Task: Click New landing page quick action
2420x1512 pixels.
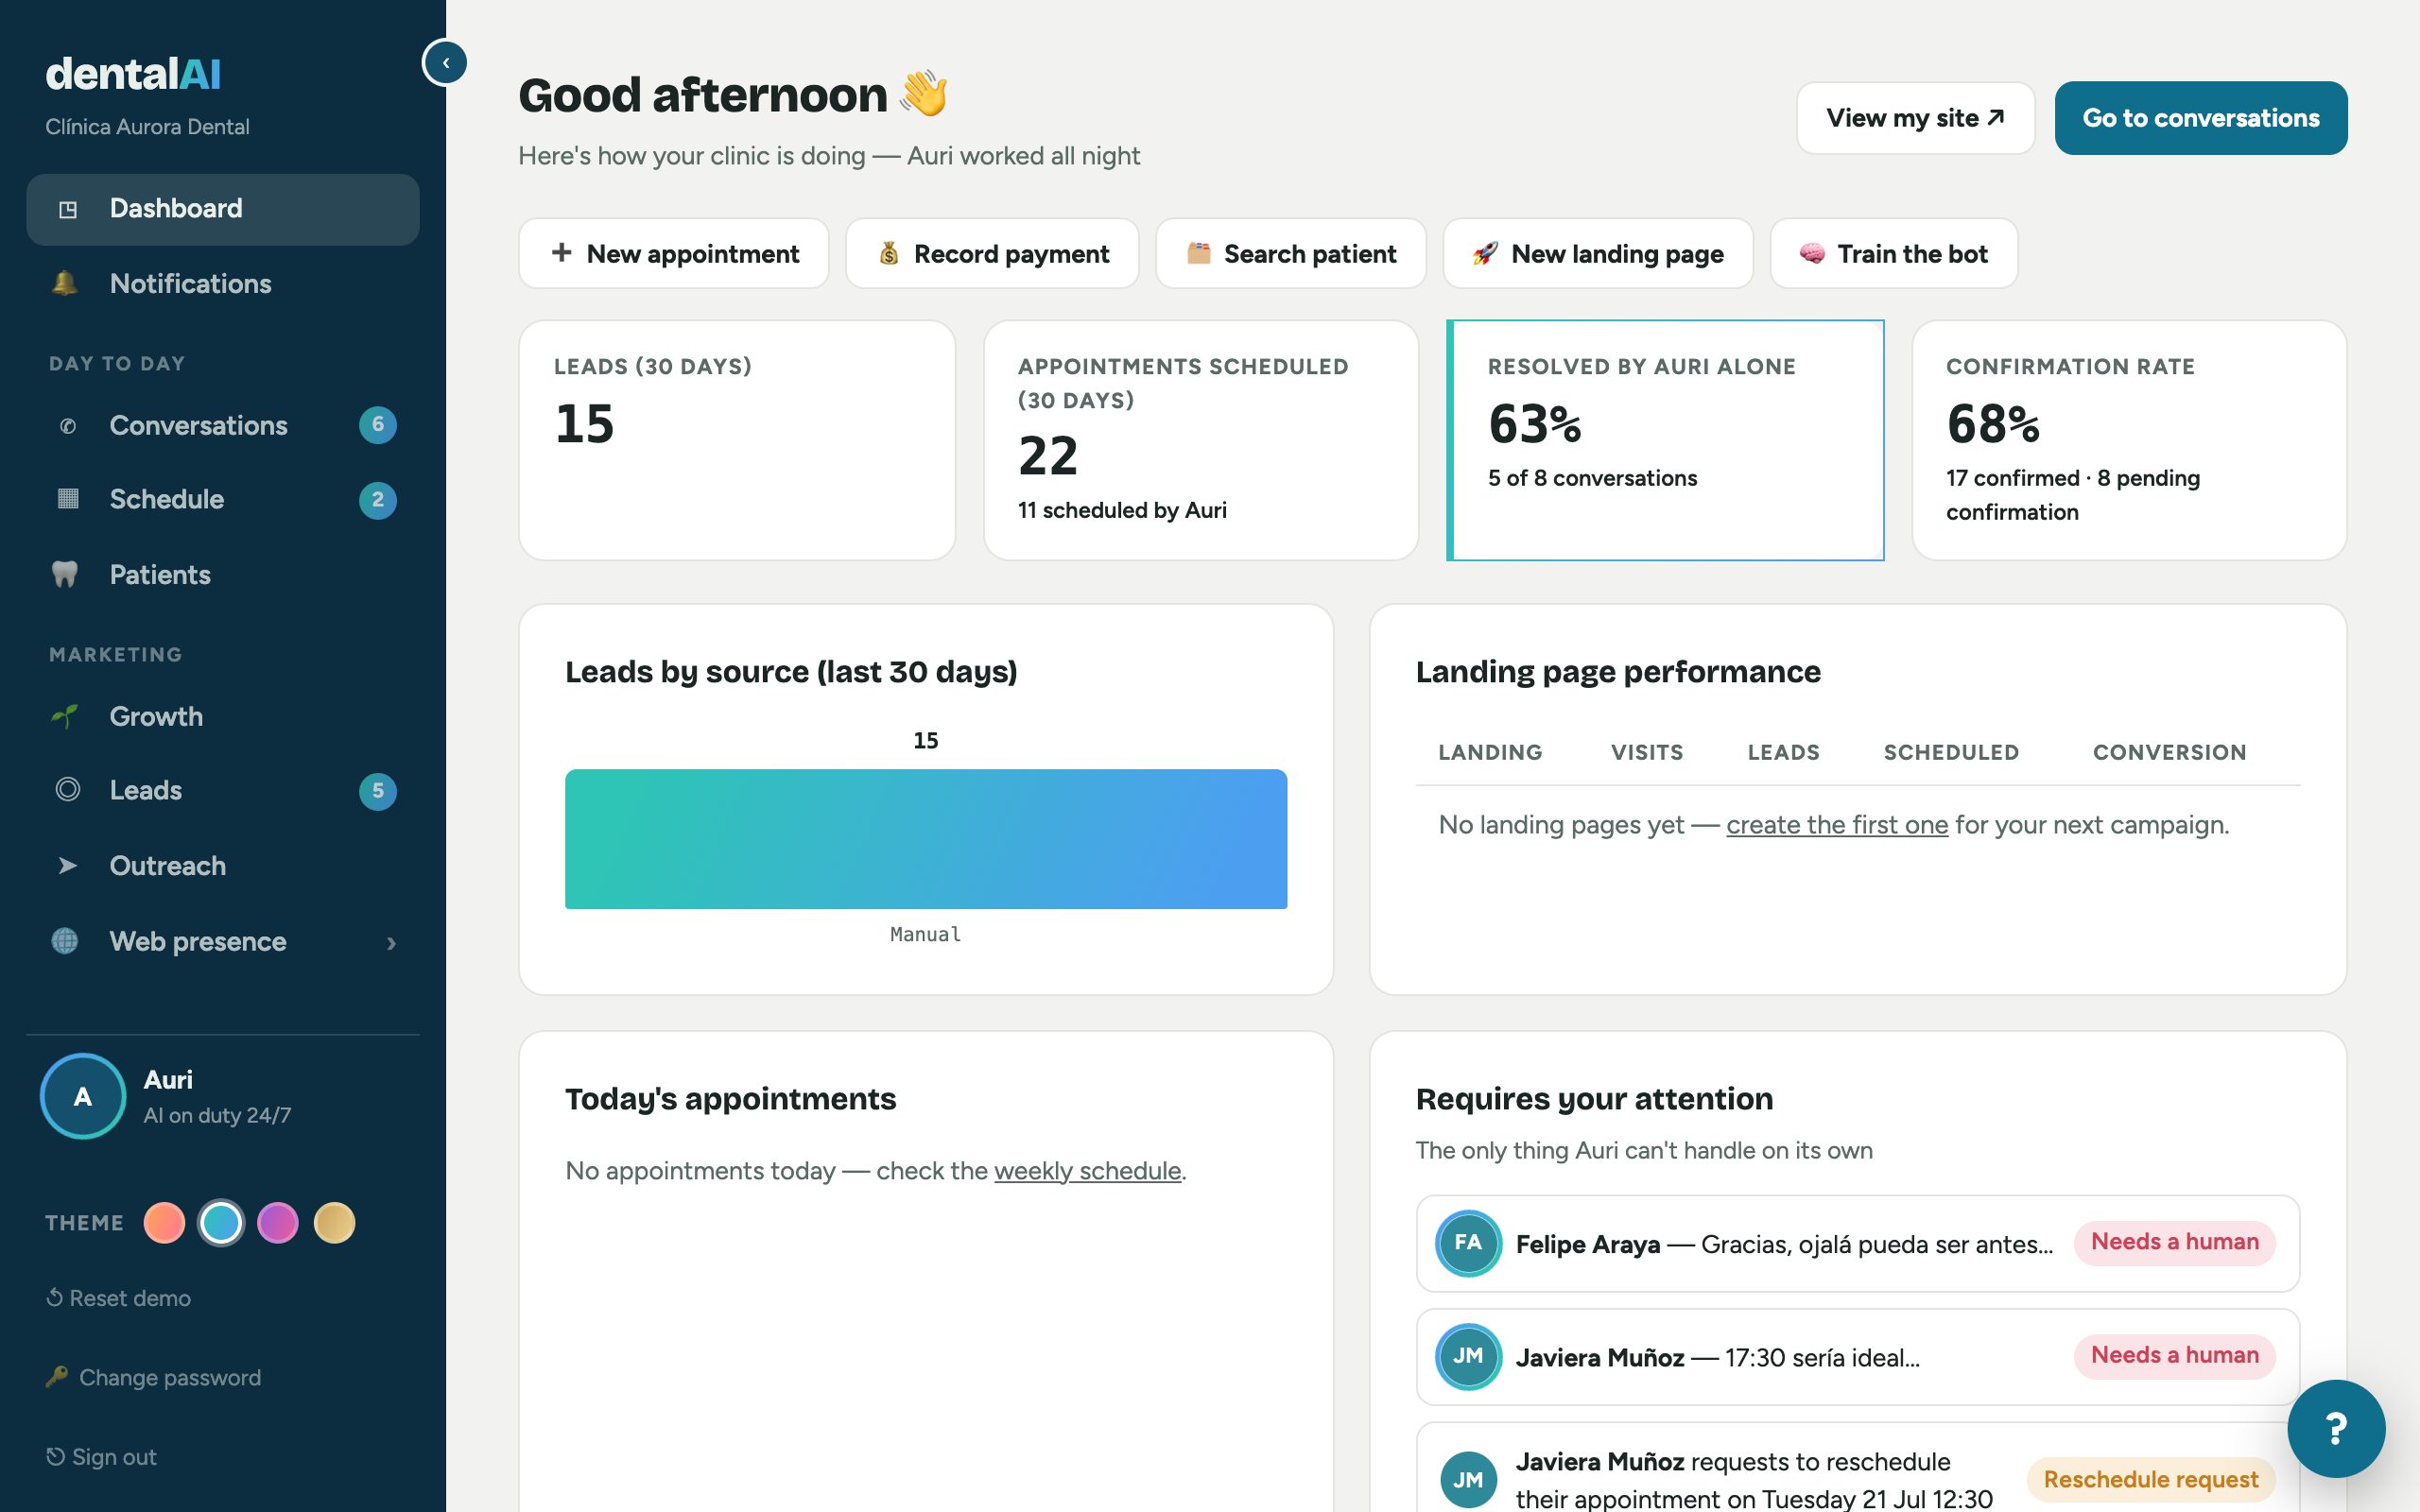Action: 1598,254
